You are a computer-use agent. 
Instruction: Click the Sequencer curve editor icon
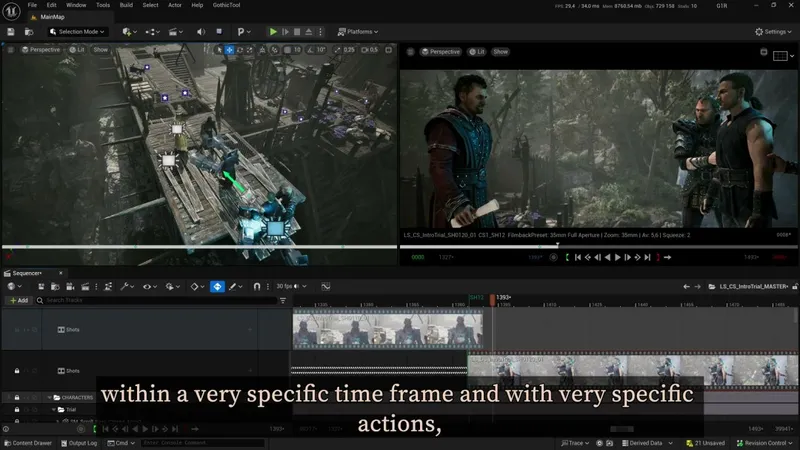[x=325, y=287]
